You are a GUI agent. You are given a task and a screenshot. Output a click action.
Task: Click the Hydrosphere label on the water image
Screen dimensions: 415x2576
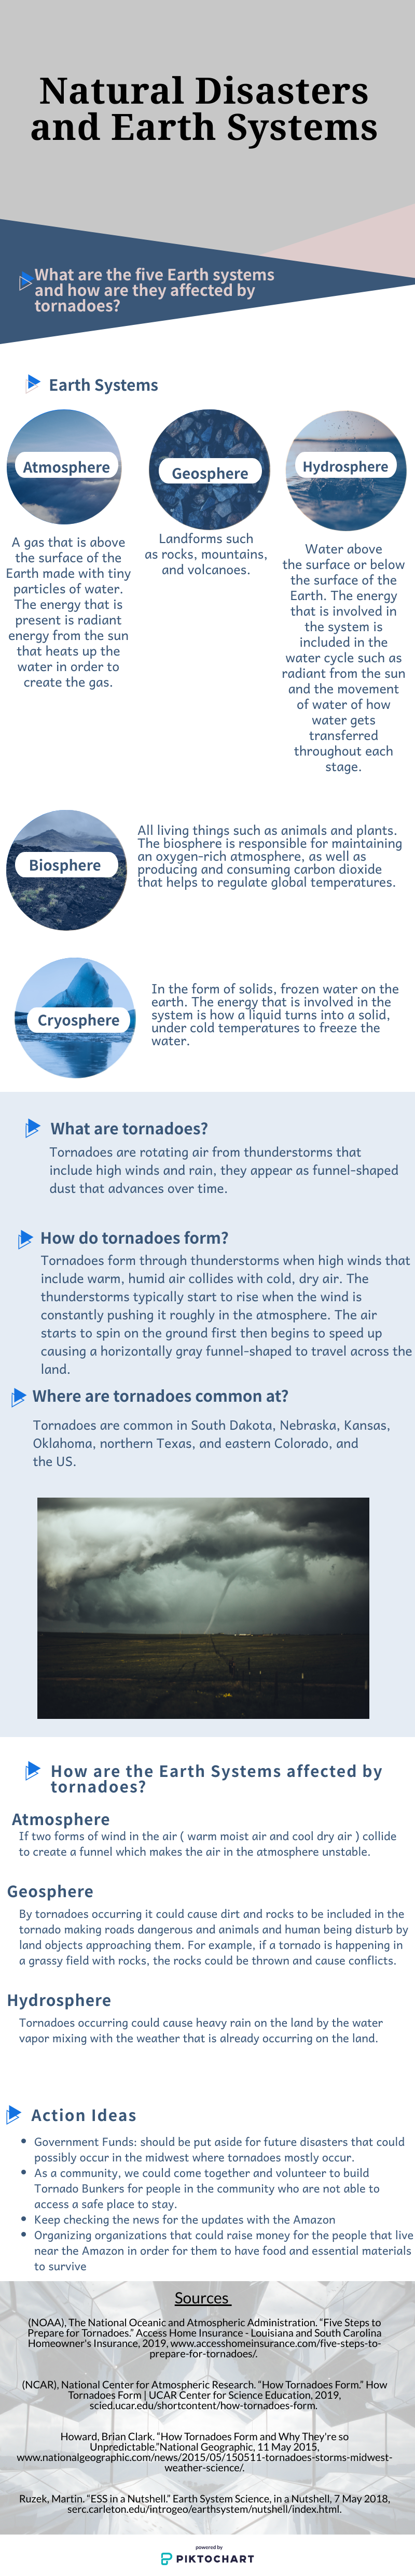click(345, 466)
